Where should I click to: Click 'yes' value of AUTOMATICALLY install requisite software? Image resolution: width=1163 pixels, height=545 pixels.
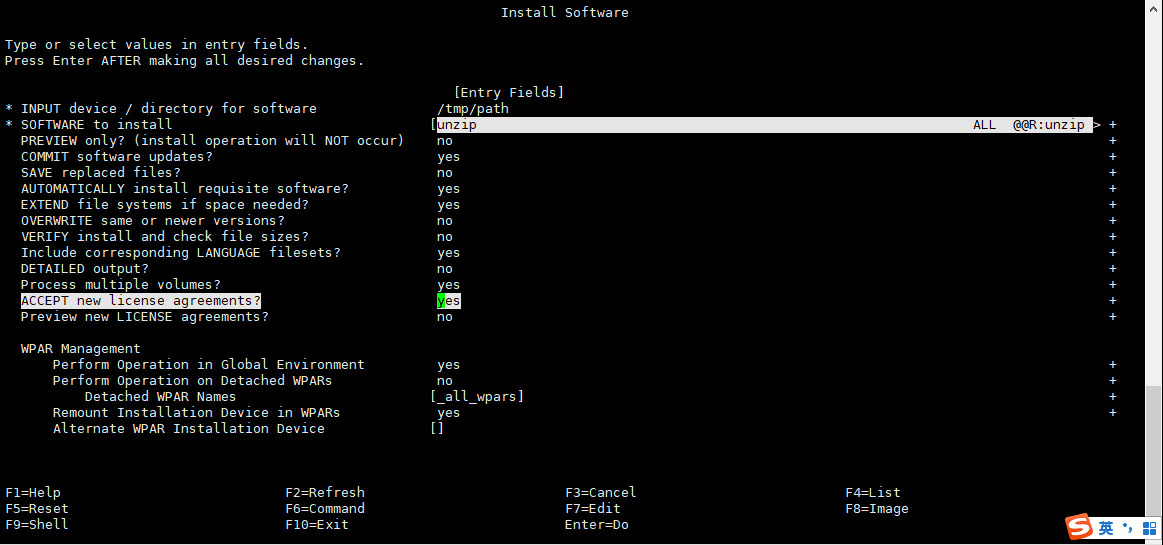[x=449, y=189]
